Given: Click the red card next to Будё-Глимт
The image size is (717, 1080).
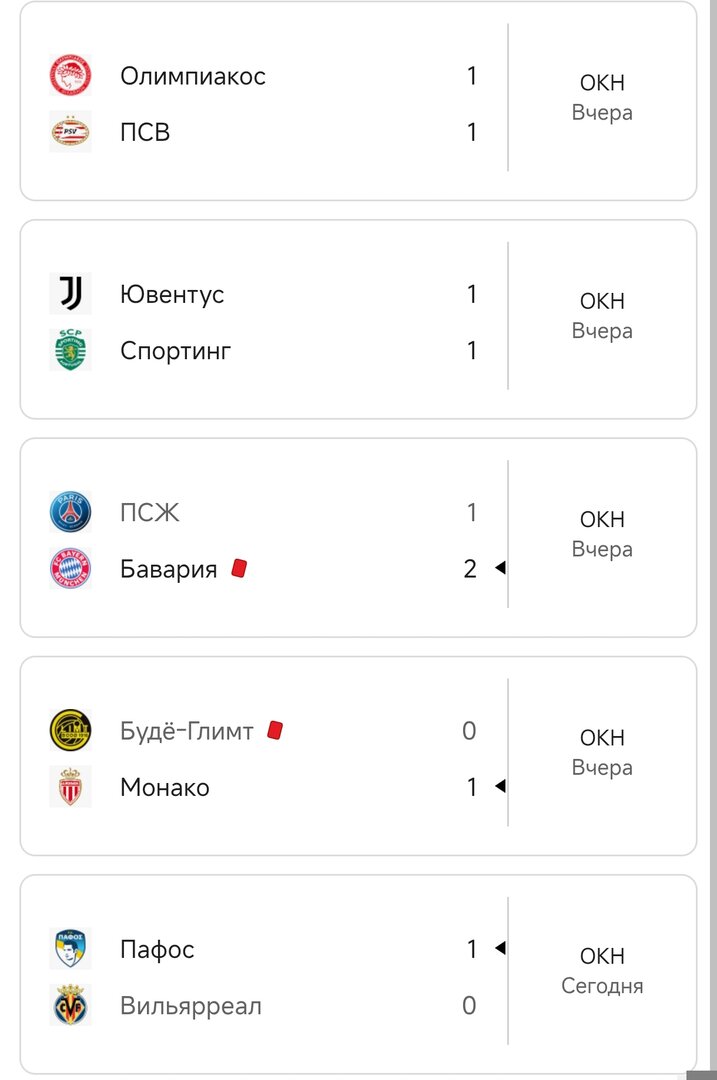Looking at the screenshot, I should [x=275, y=731].
